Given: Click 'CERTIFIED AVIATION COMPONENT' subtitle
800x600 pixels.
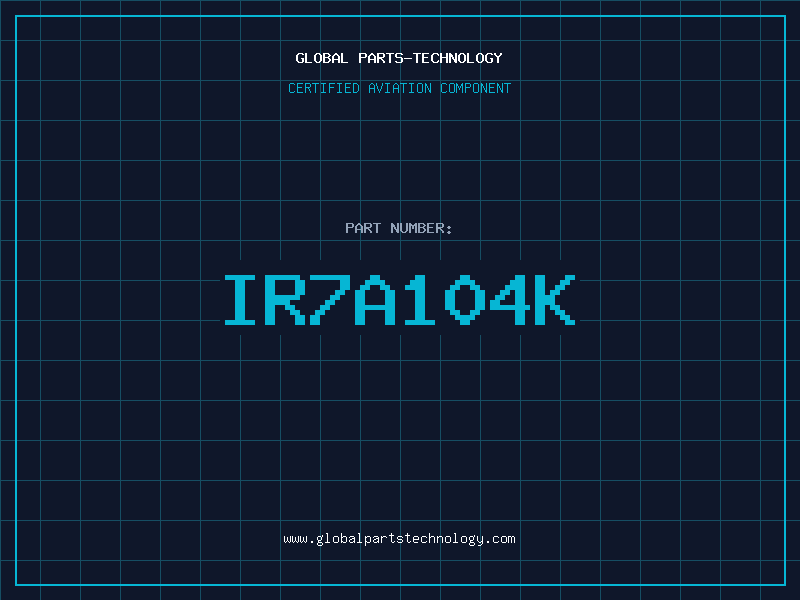Looking at the screenshot, I should tap(399, 88).
